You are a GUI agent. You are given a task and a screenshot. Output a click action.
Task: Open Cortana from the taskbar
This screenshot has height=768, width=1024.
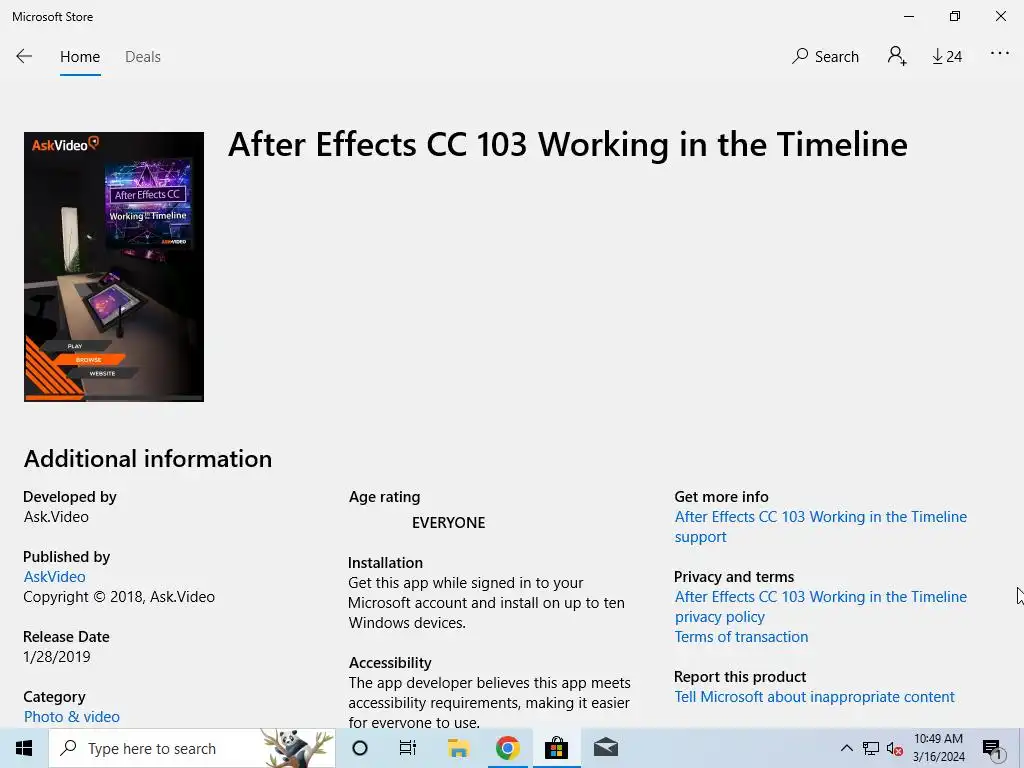click(360, 748)
